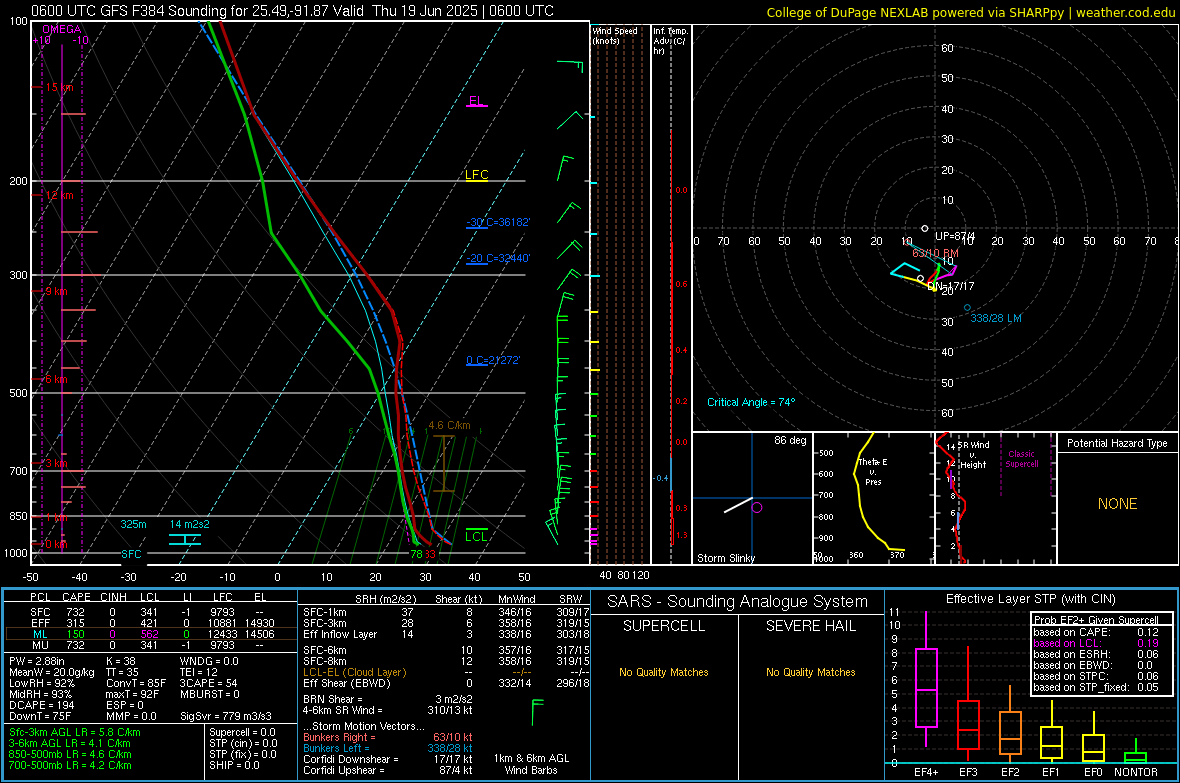
Task: Click the UP=87/4 hodograph label
Action: (x=954, y=236)
